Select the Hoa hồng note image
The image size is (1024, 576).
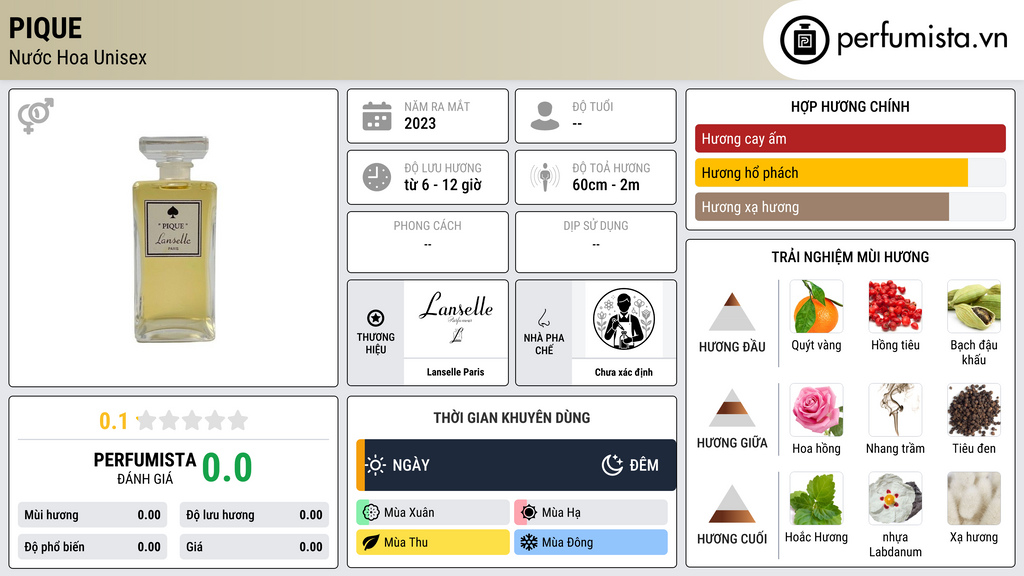816,410
